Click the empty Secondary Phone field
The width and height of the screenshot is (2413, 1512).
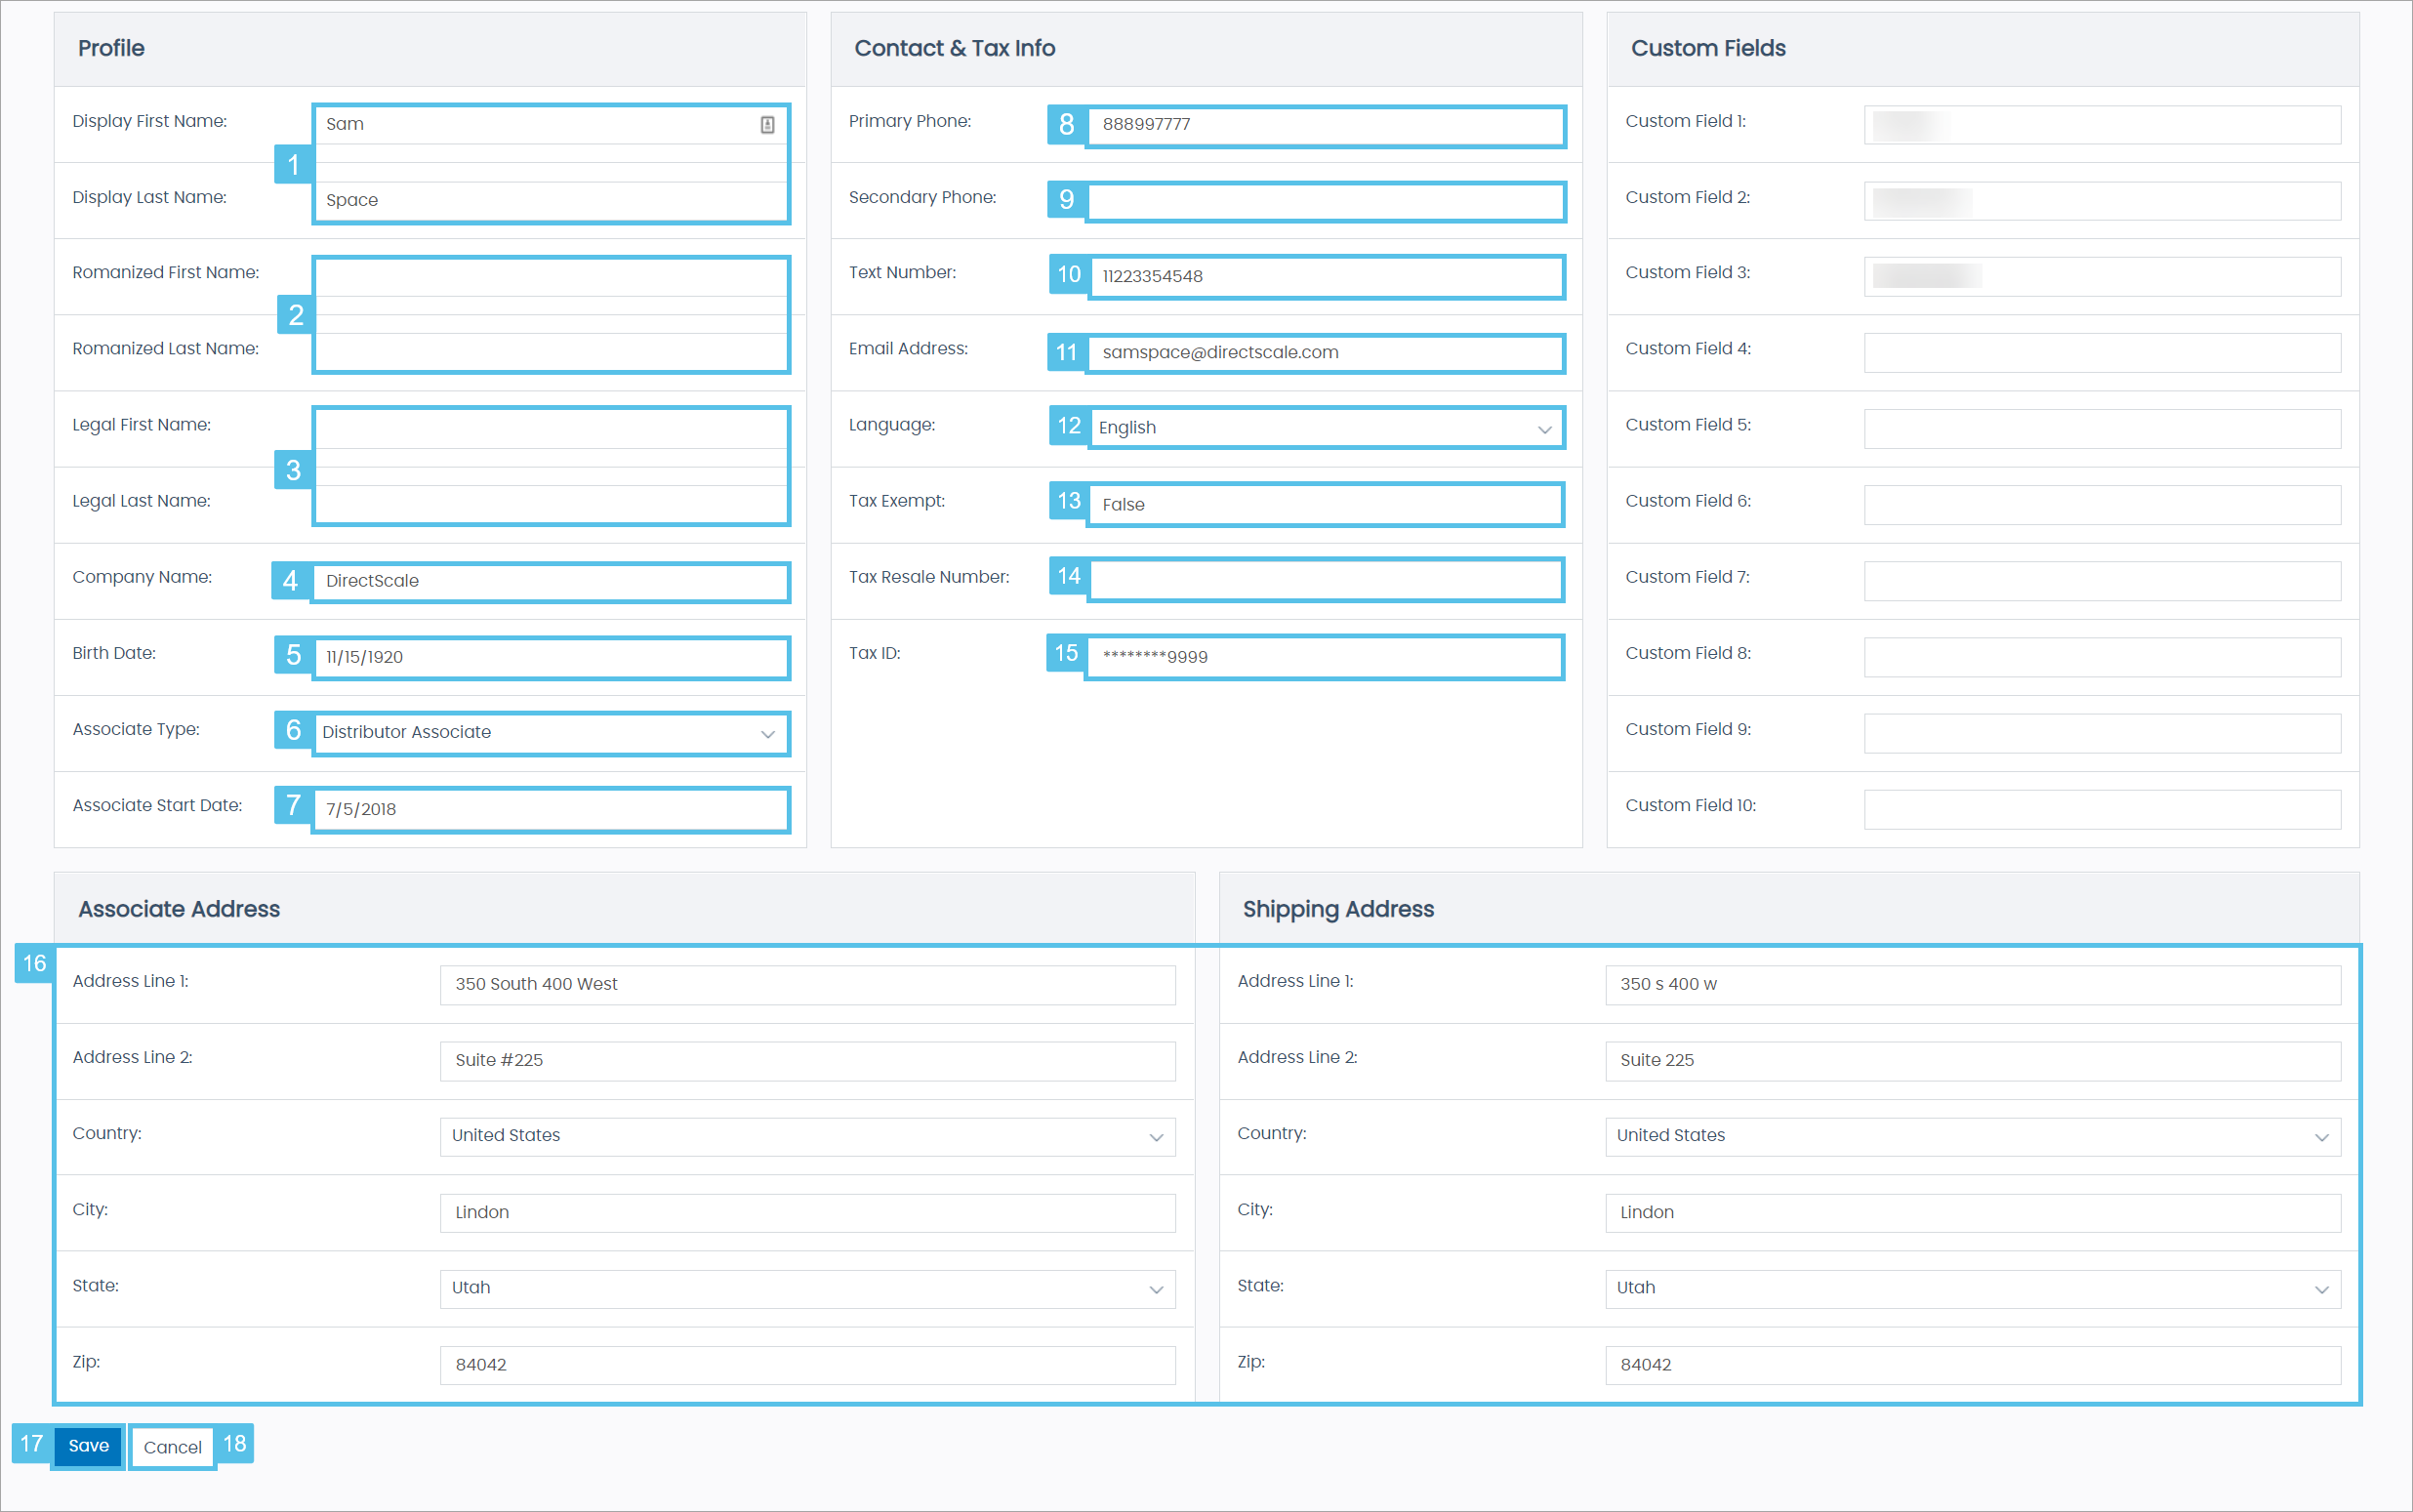click(1325, 201)
